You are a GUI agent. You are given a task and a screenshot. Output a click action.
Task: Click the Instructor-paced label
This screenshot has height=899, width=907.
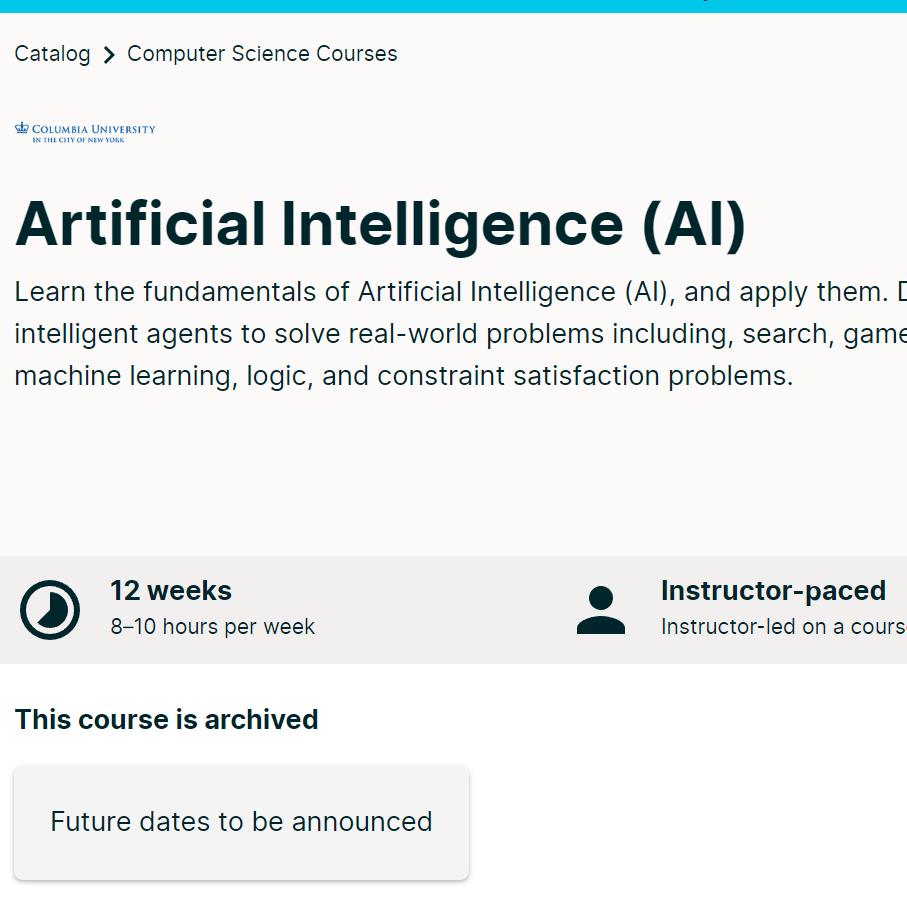click(773, 591)
